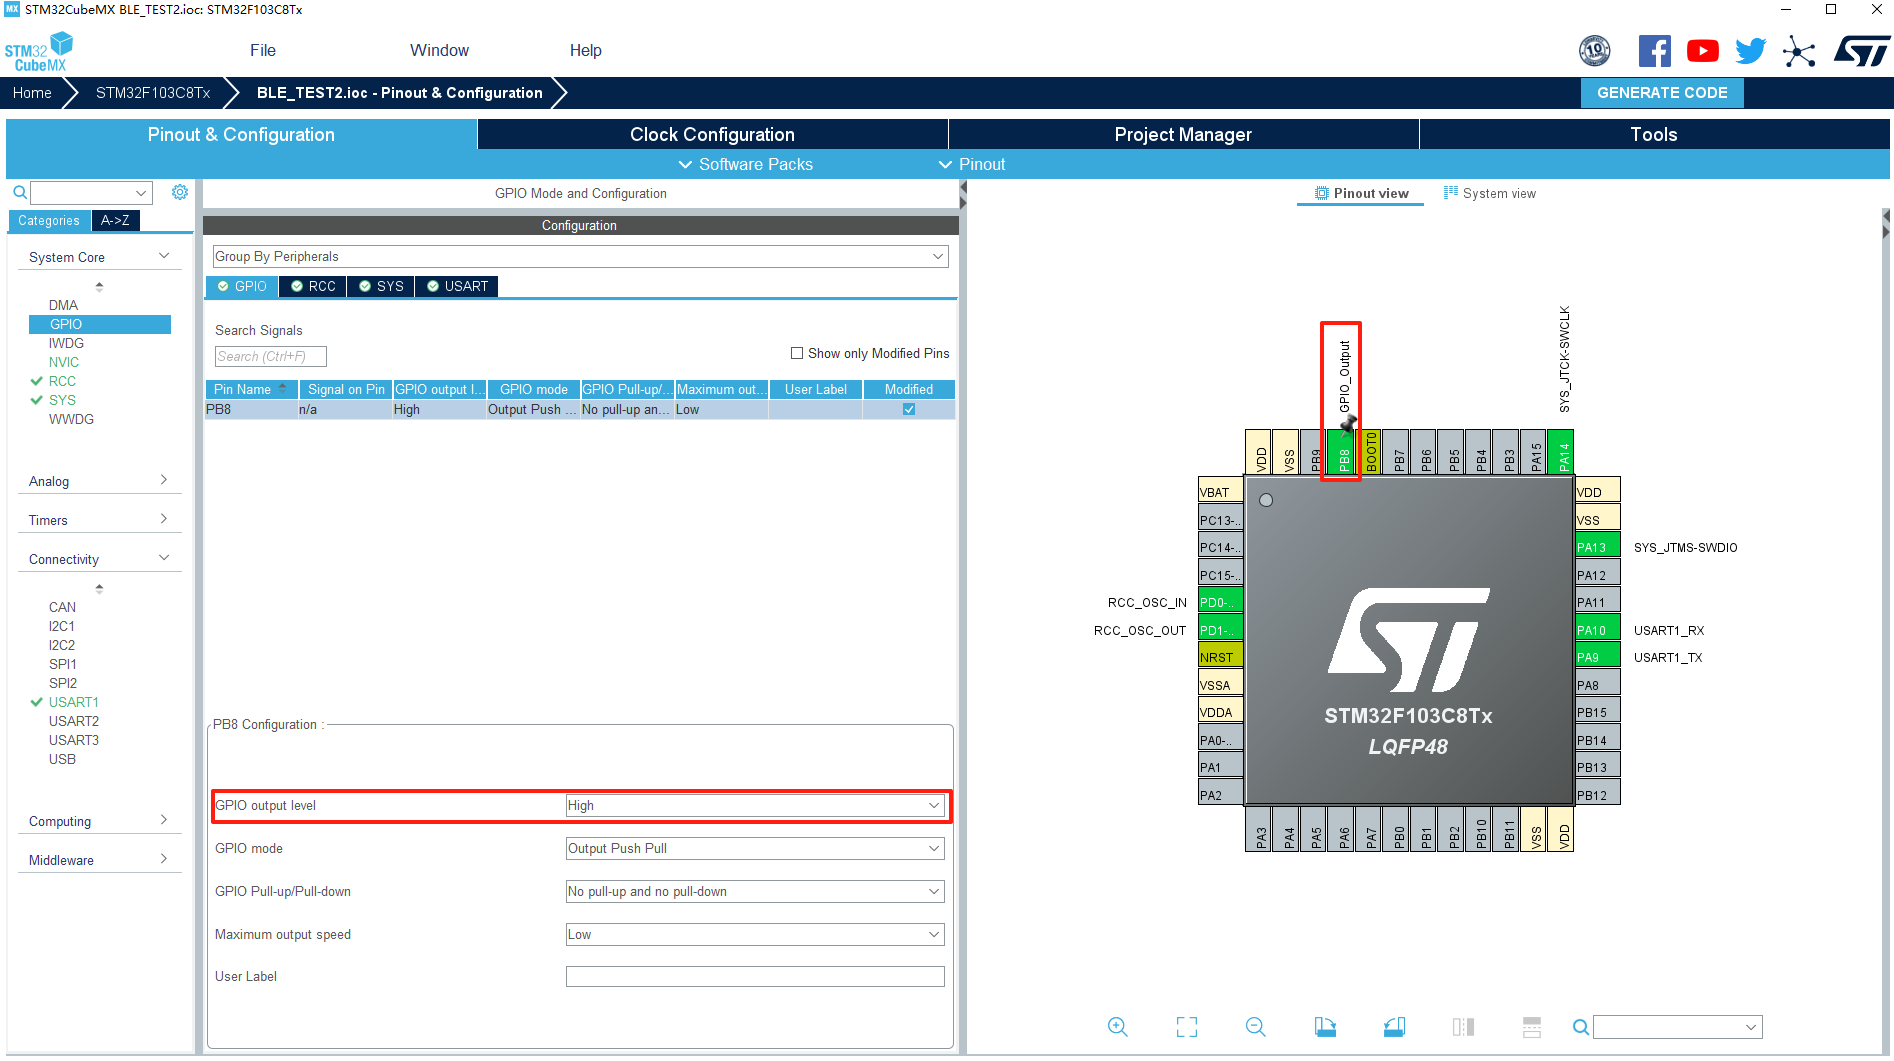Click the zoom in icon below pinout

(x=1117, y=1027)
